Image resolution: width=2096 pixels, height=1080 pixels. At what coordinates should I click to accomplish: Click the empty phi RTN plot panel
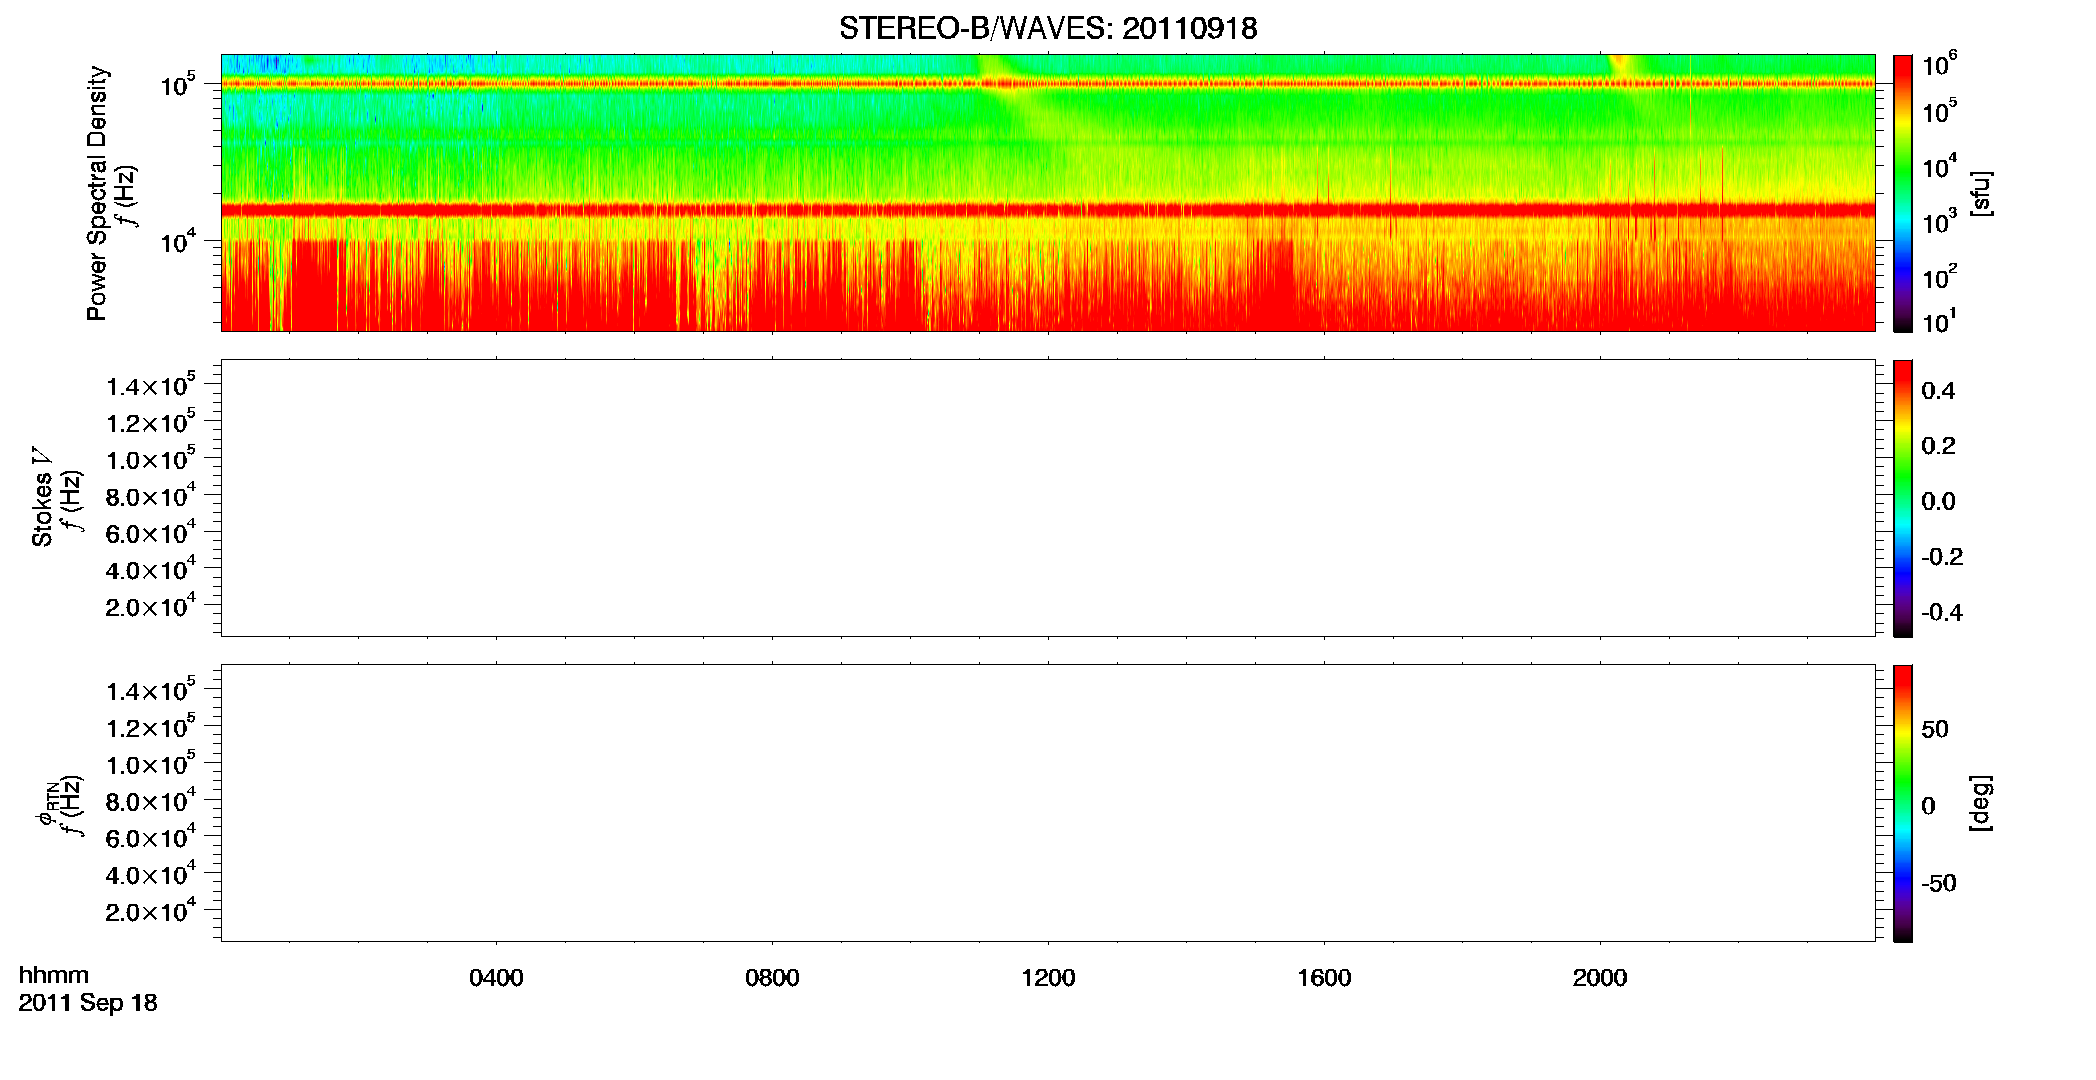[1048, 803]
